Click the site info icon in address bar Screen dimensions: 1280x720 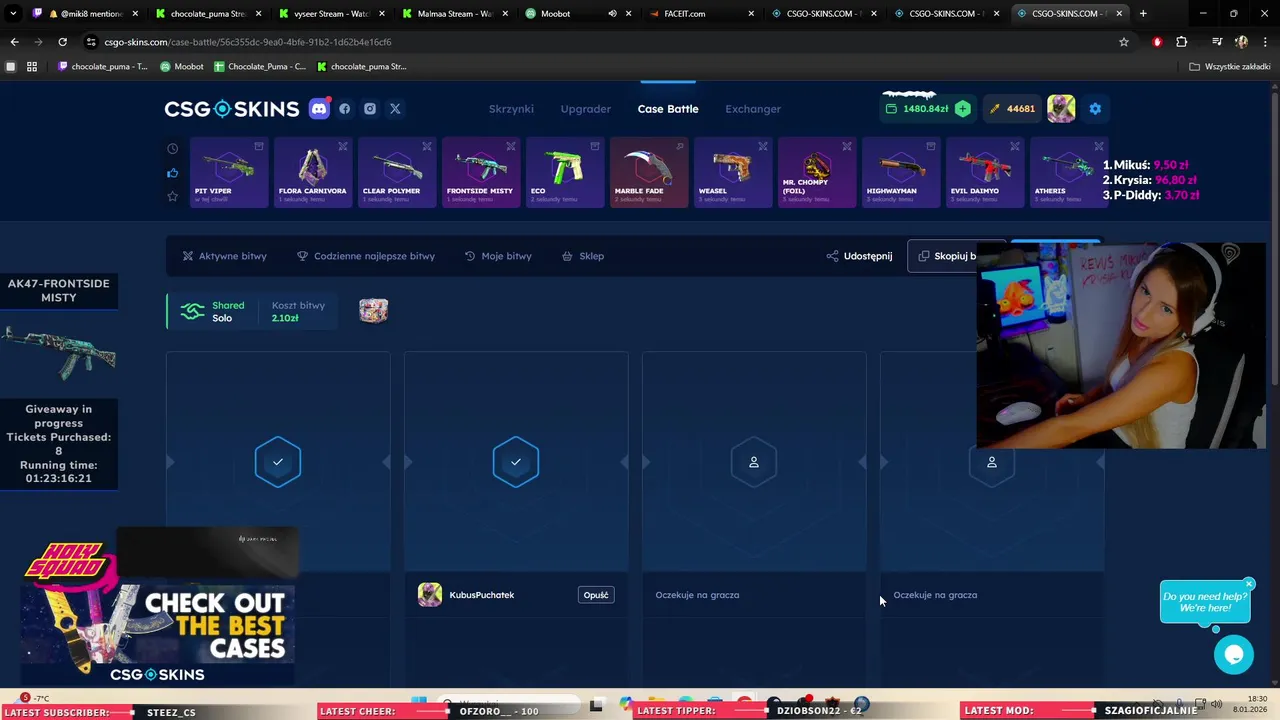91,42
